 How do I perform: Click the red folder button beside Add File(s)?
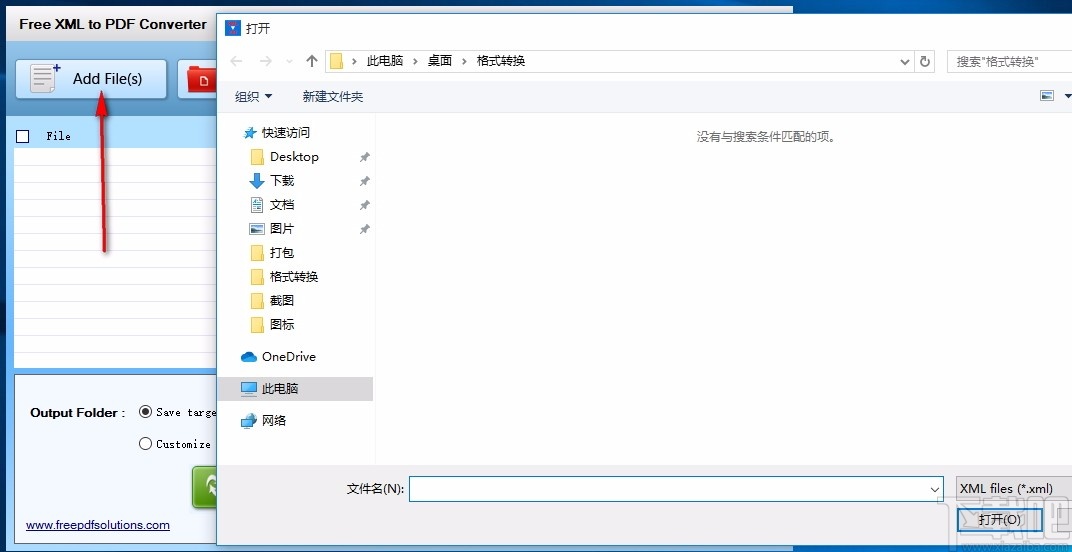click(x=198, y=79)
